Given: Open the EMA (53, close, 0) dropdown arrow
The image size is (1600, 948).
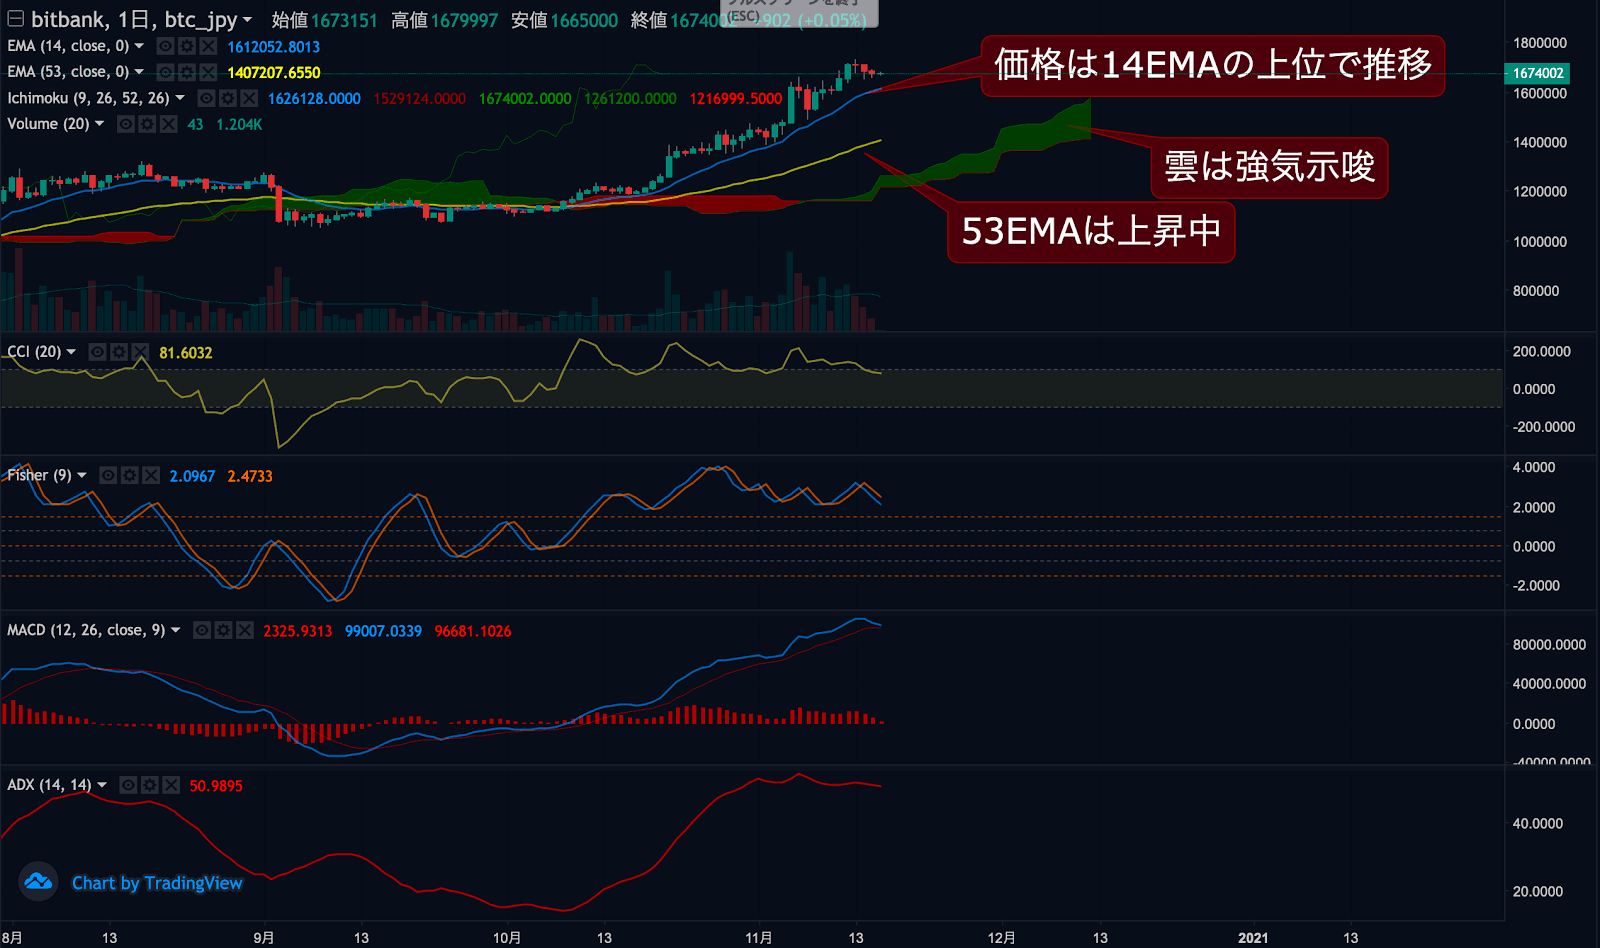Looking at the screenshot, I should [x=139, y=72].
